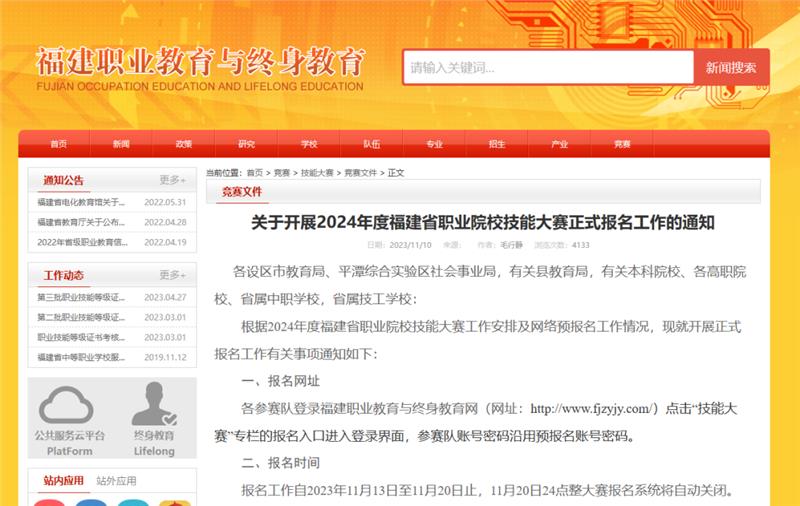
Task: Open the 第三批职业技能等级证 news link
Action: point(81,297)
